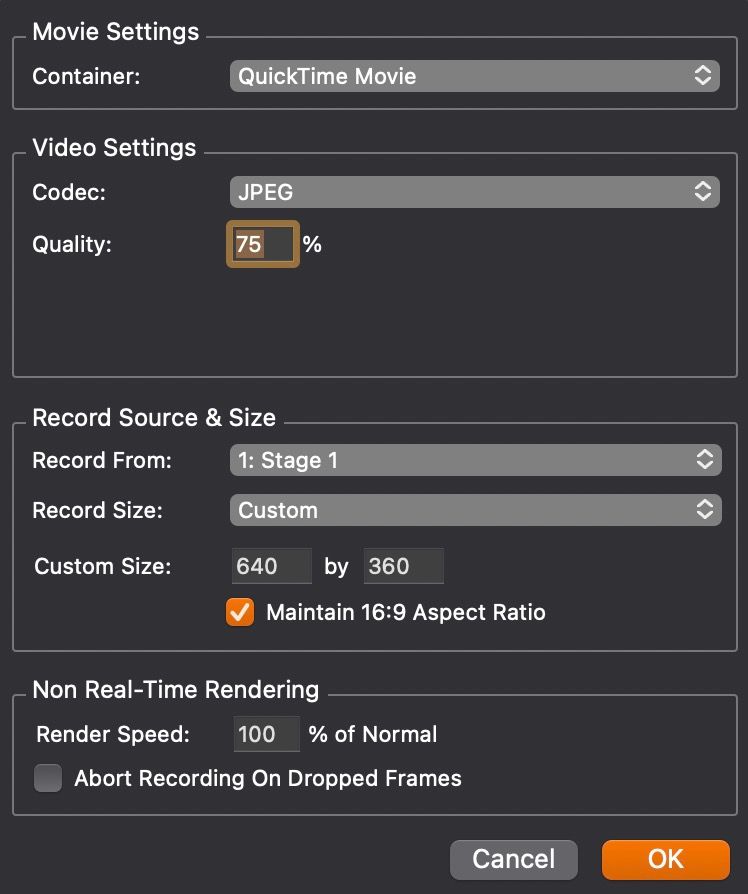The image size is (748, 894).
Task: Open the Record From dropdown
Action: tap(475, 460)
